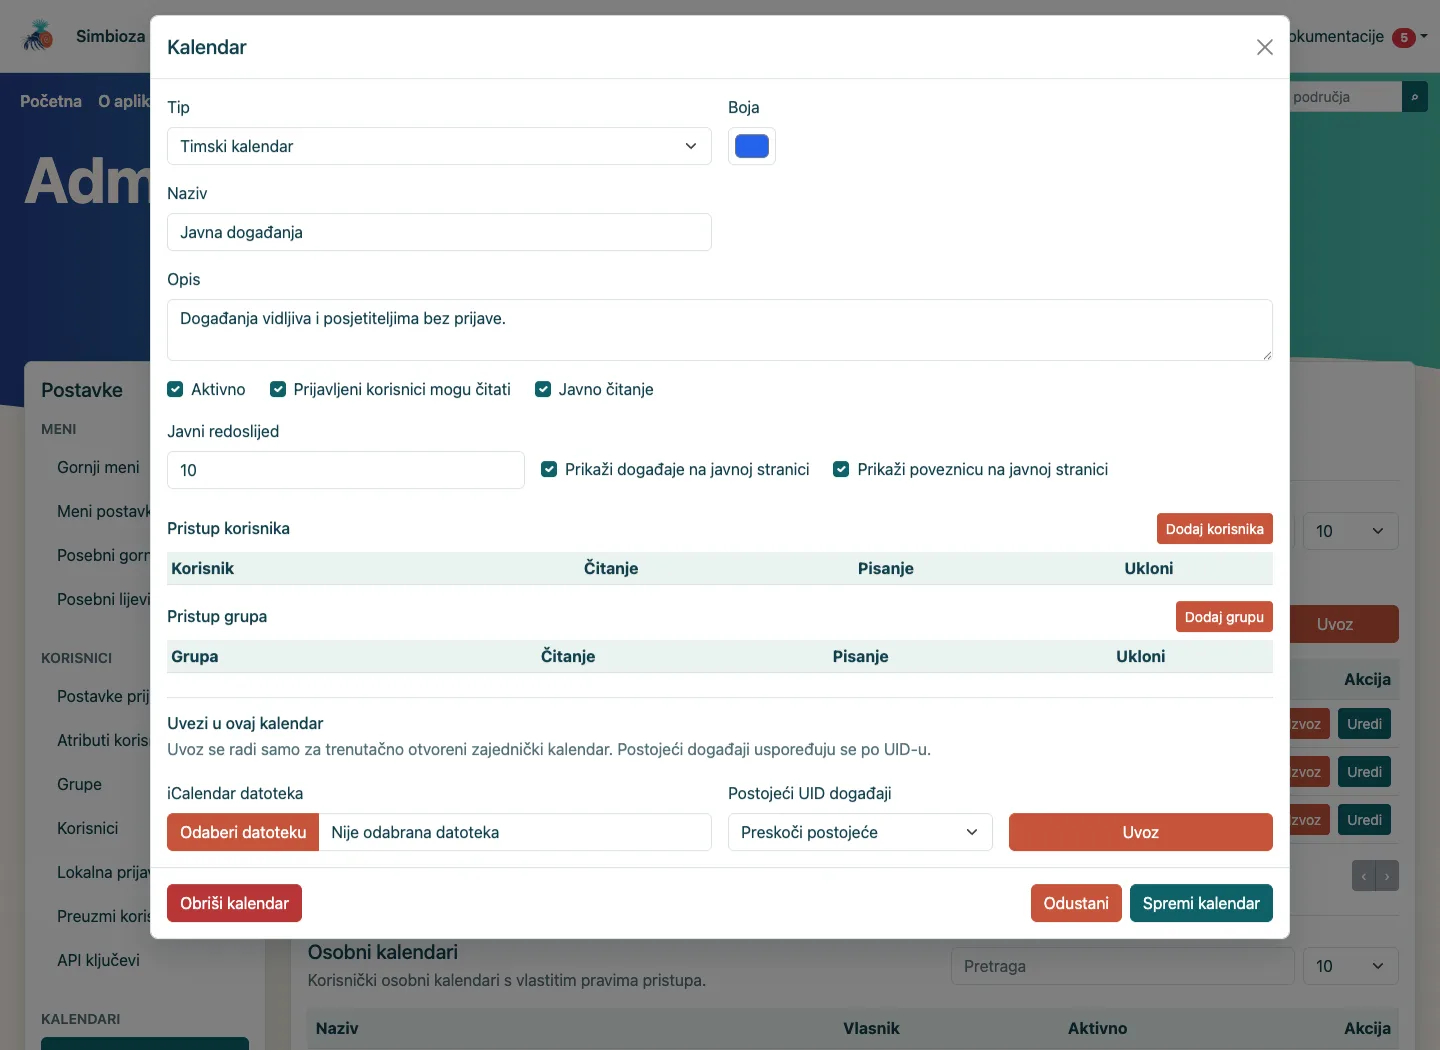Image resolution: width=1440 pixels, height=1050 pixels.
Task: Click the Spremi kalendar button
Action: pos(1201,903)
